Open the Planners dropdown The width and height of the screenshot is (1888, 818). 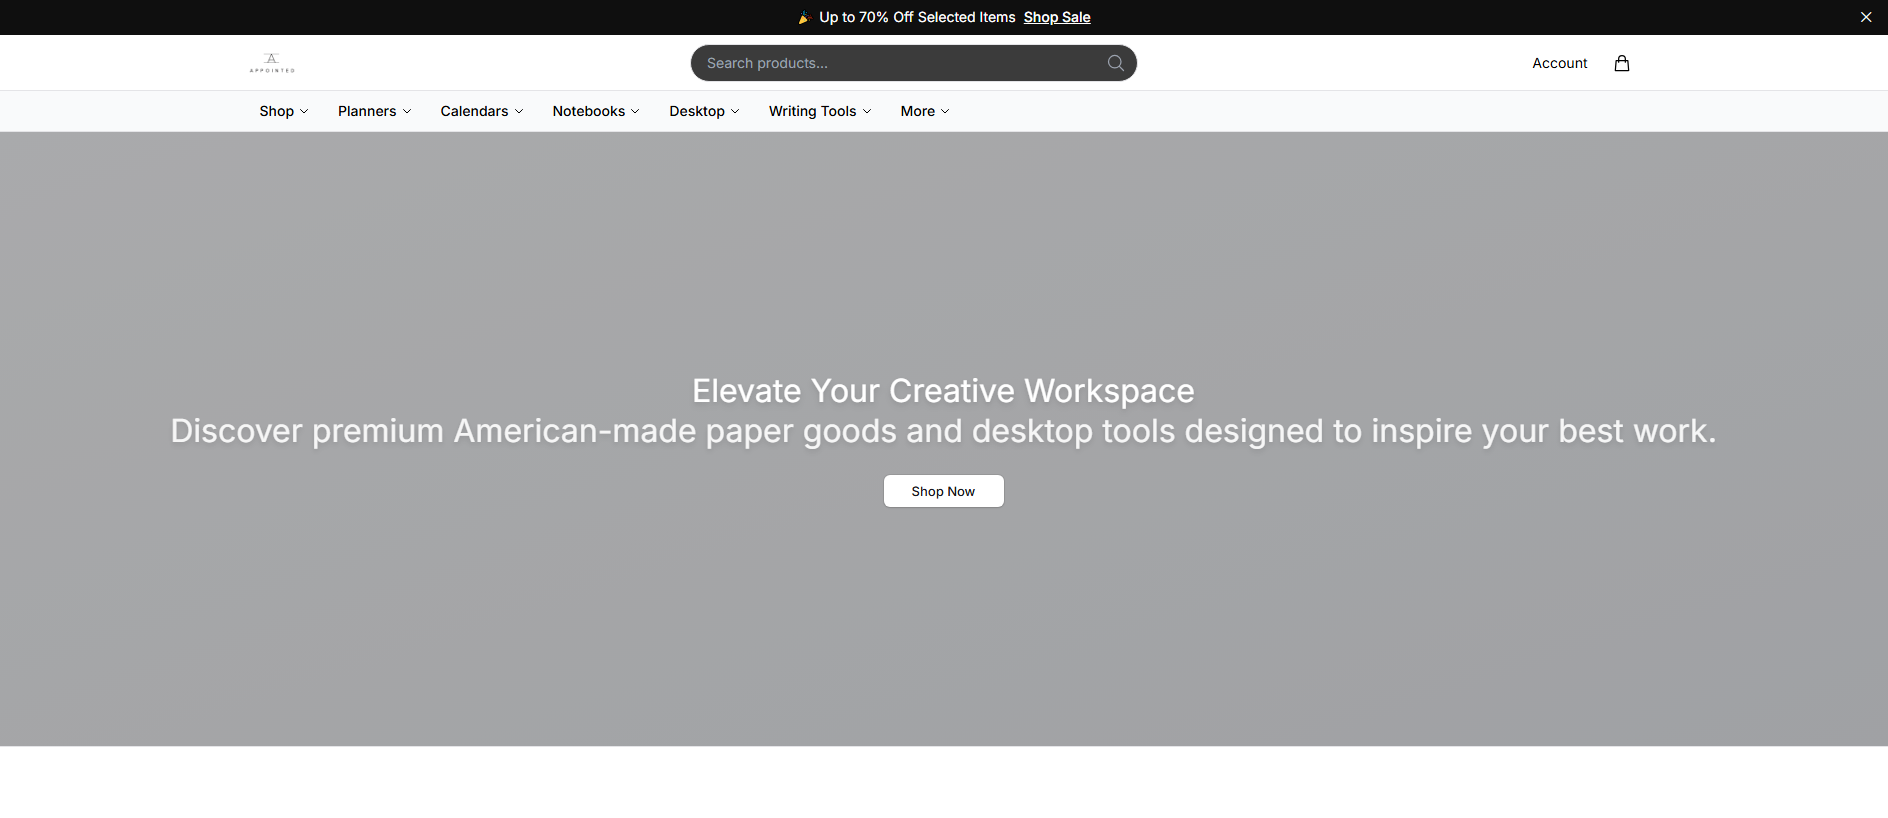[375, 111]
